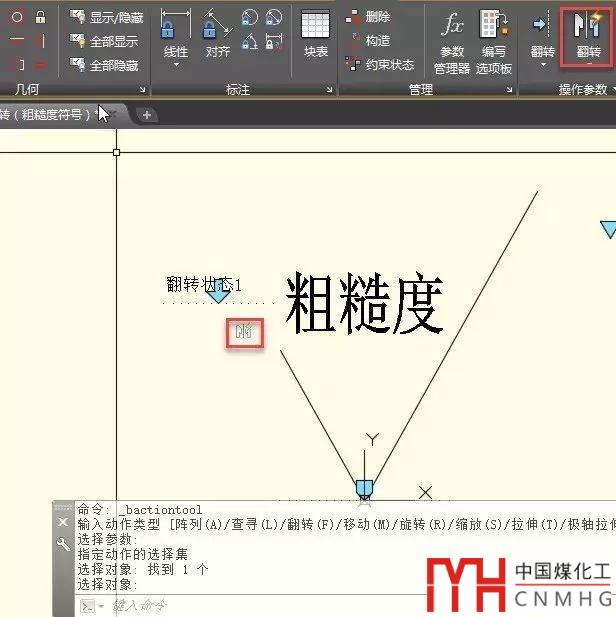
Task: Expand the 标注 panel dialog launcher arrow
Action: click(329, 90)
